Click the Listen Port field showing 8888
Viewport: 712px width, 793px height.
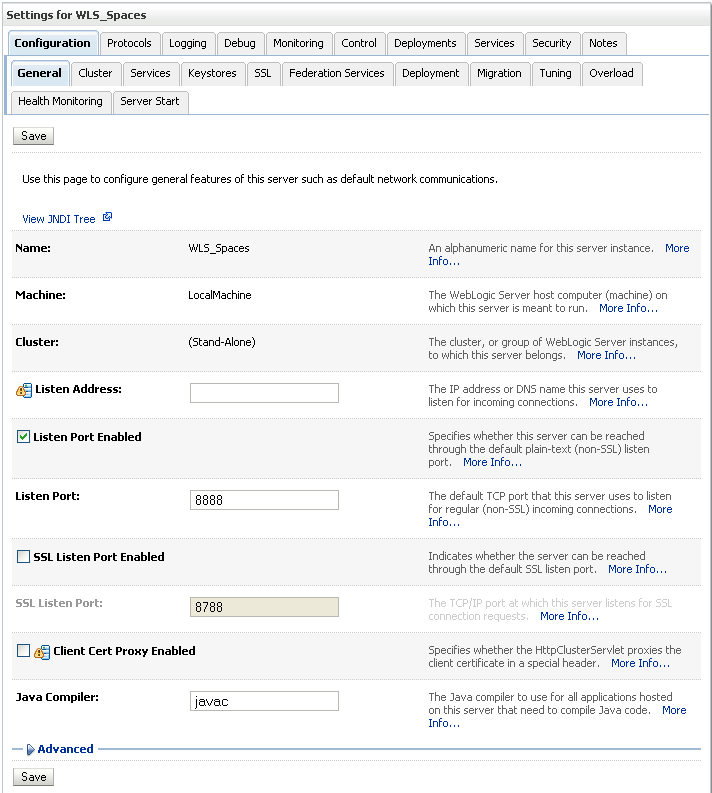264,500
